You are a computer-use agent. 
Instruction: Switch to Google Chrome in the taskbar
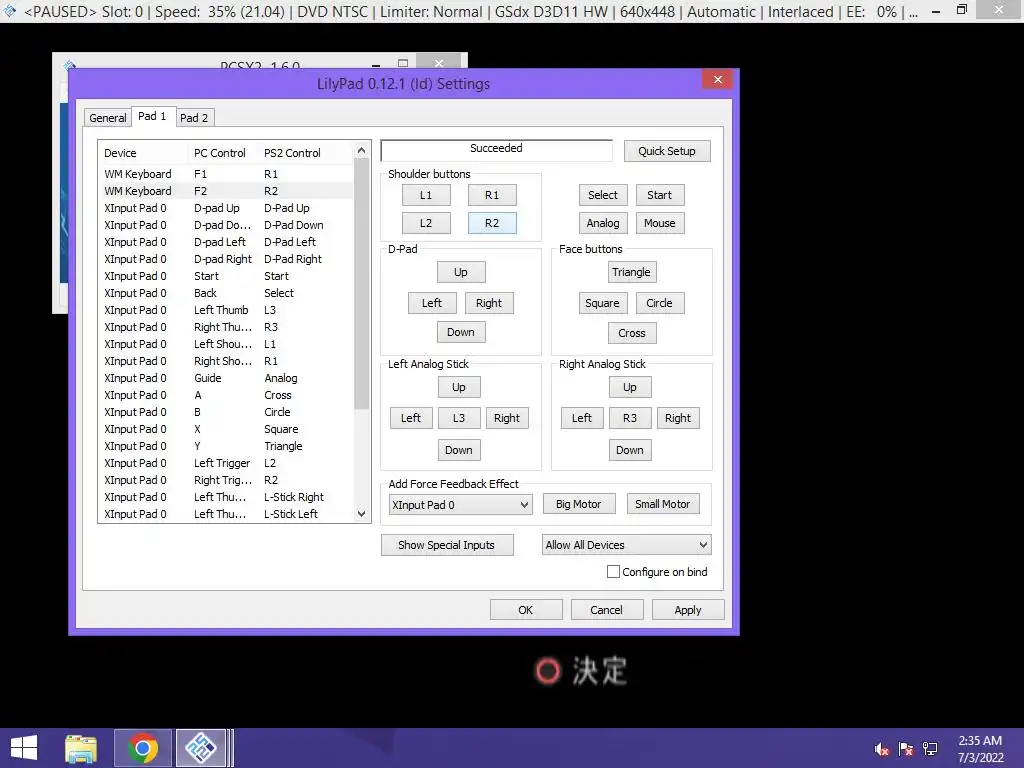click(x=142, y=748)
